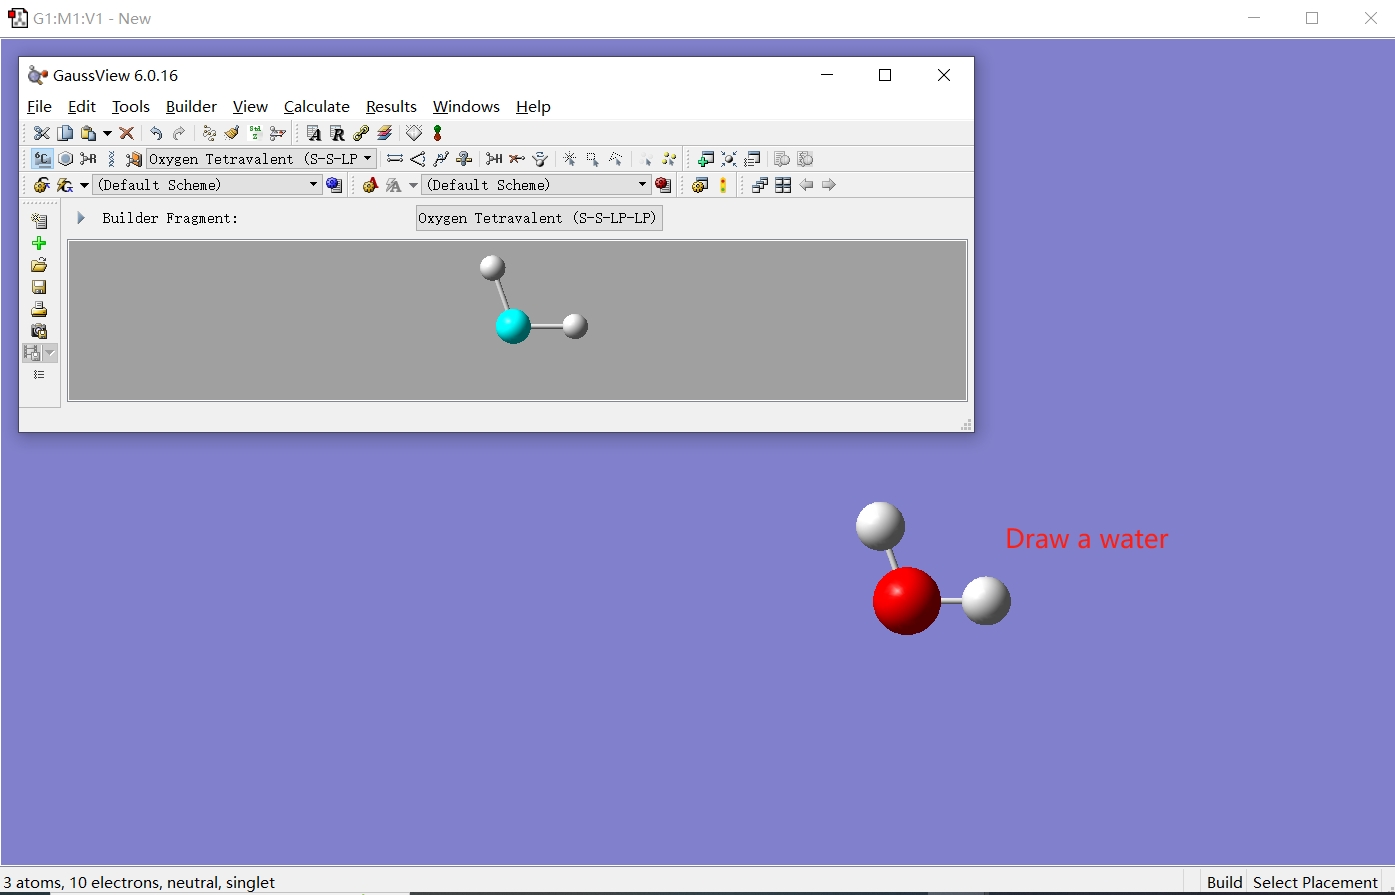Viewport: 1395px width, 895px height.
Task: Select the Modify Dihedral tool
Action: 441,159
